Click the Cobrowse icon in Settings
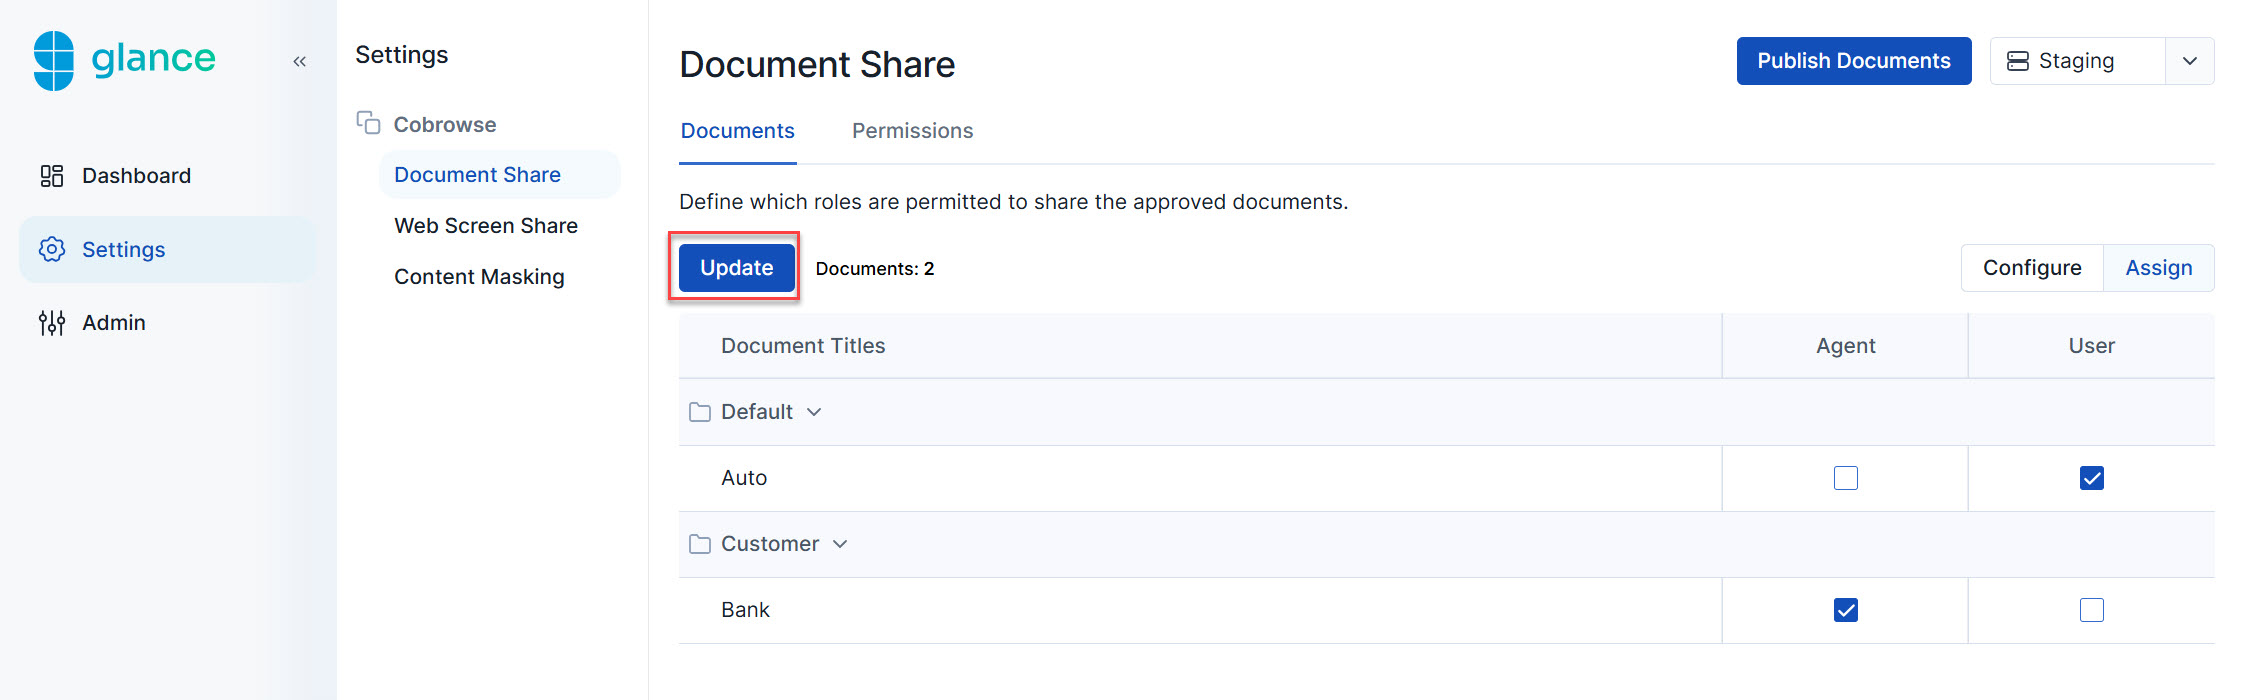The height and width of the screenshot is (700, 2246). click(x=368, y=123)
